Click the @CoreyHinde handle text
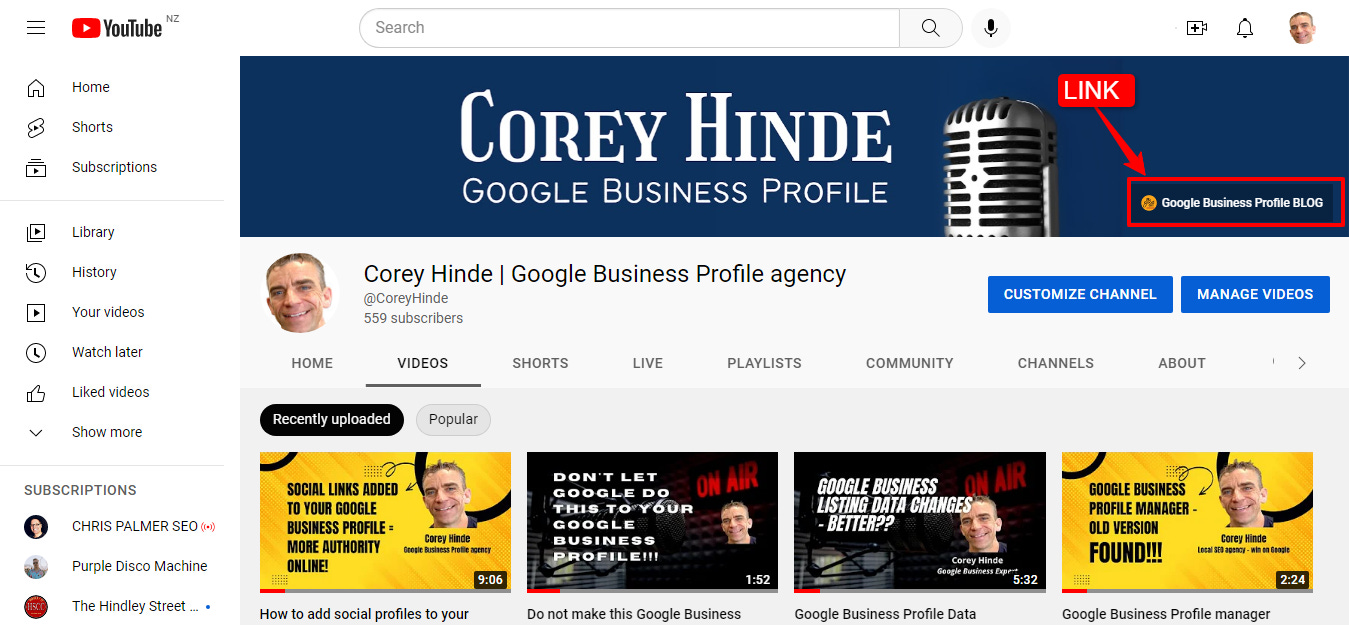 (406, 298)
